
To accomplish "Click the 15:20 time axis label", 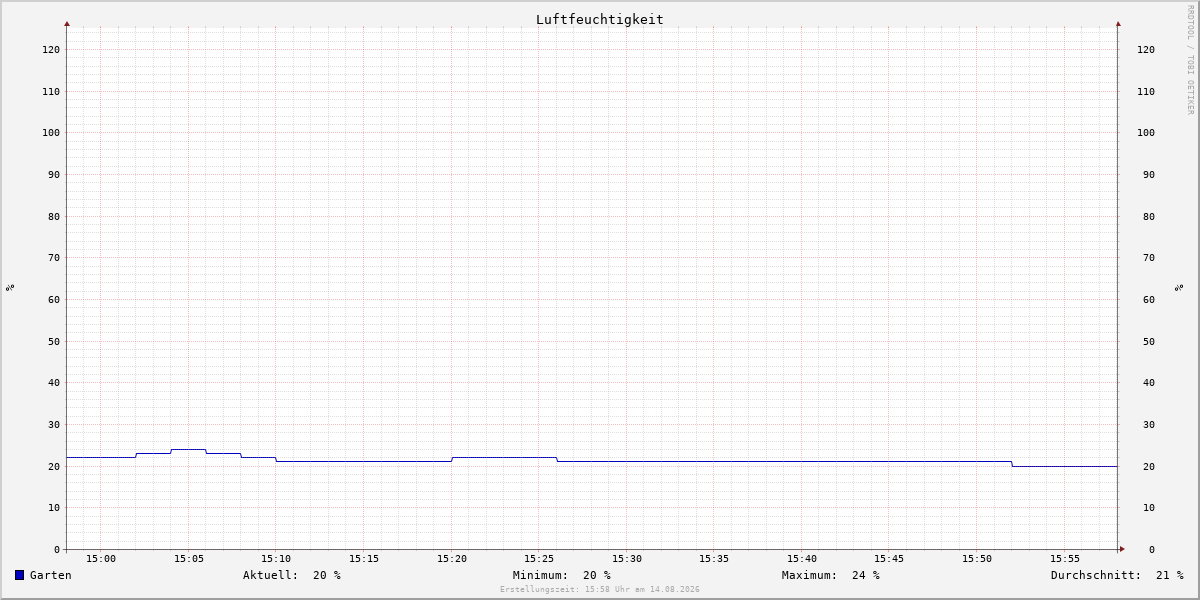I will tap(452, 559).
